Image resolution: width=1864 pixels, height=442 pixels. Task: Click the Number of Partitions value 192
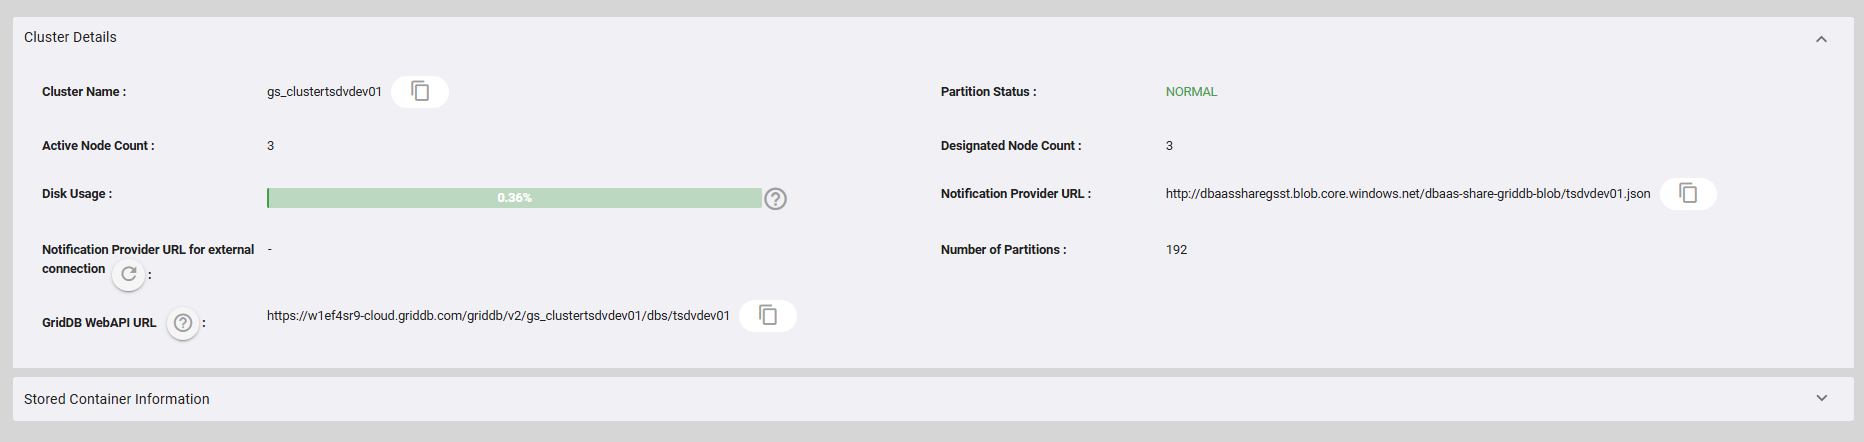[x=1176, y=250]
